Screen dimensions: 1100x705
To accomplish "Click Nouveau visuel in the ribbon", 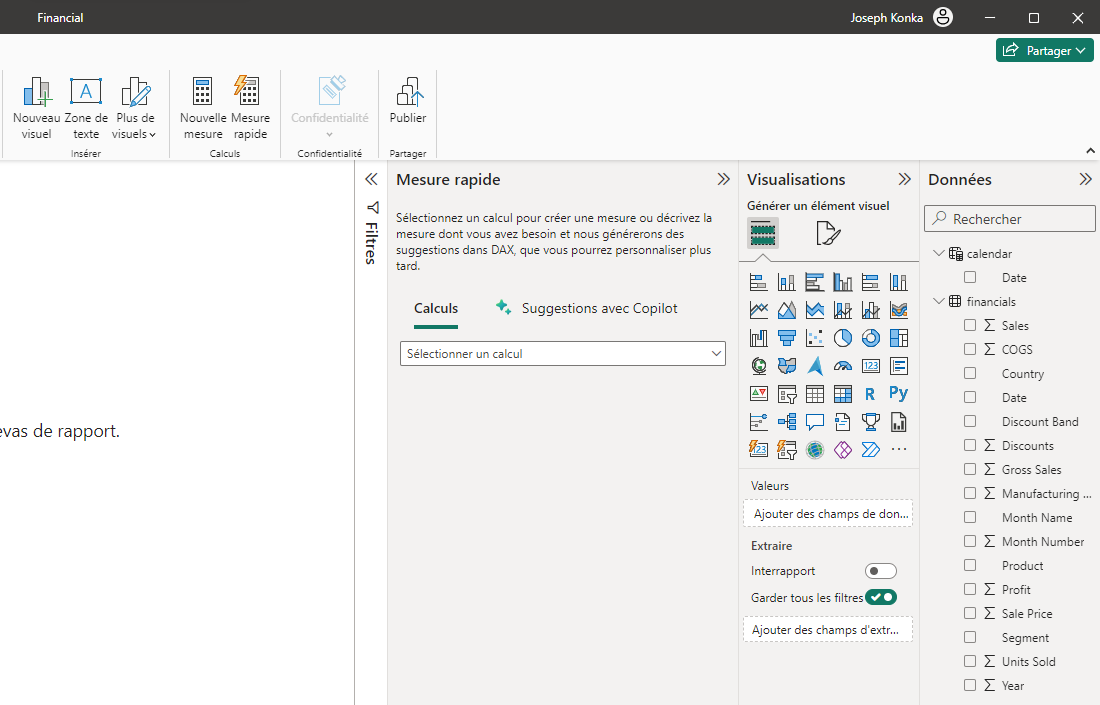I will tap(36, 111).
